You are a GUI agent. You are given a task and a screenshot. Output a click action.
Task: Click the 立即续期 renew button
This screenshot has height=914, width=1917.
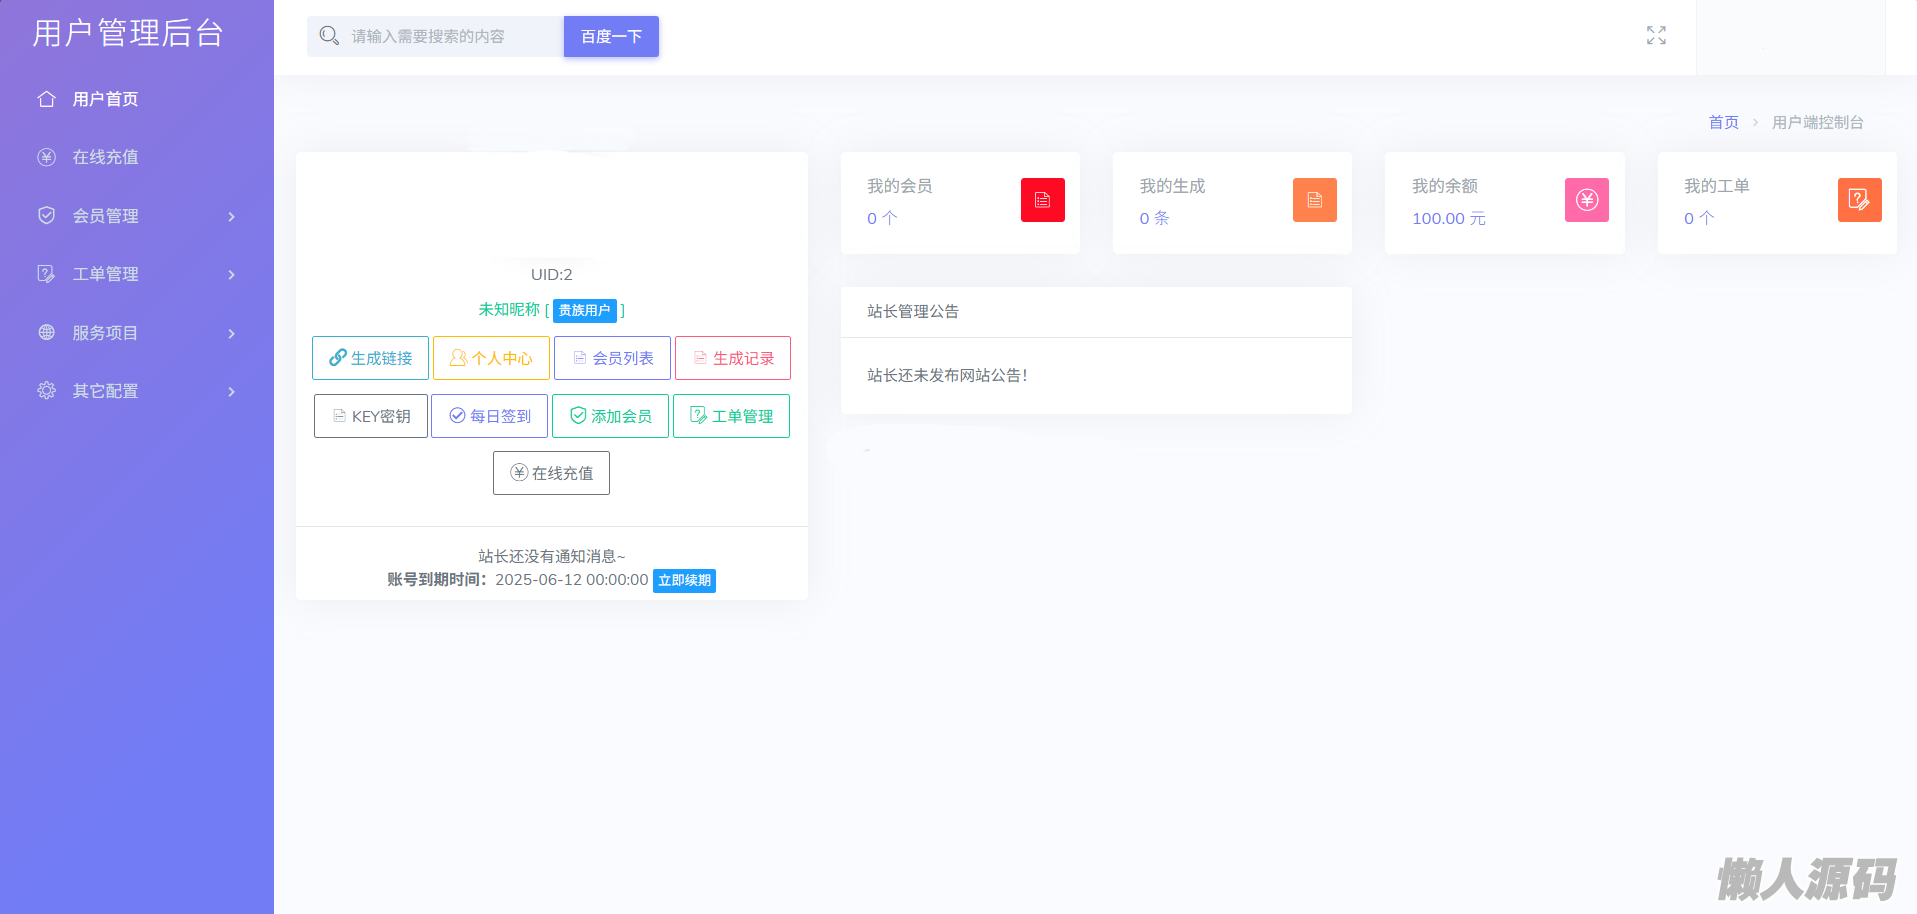click(684, 581)
